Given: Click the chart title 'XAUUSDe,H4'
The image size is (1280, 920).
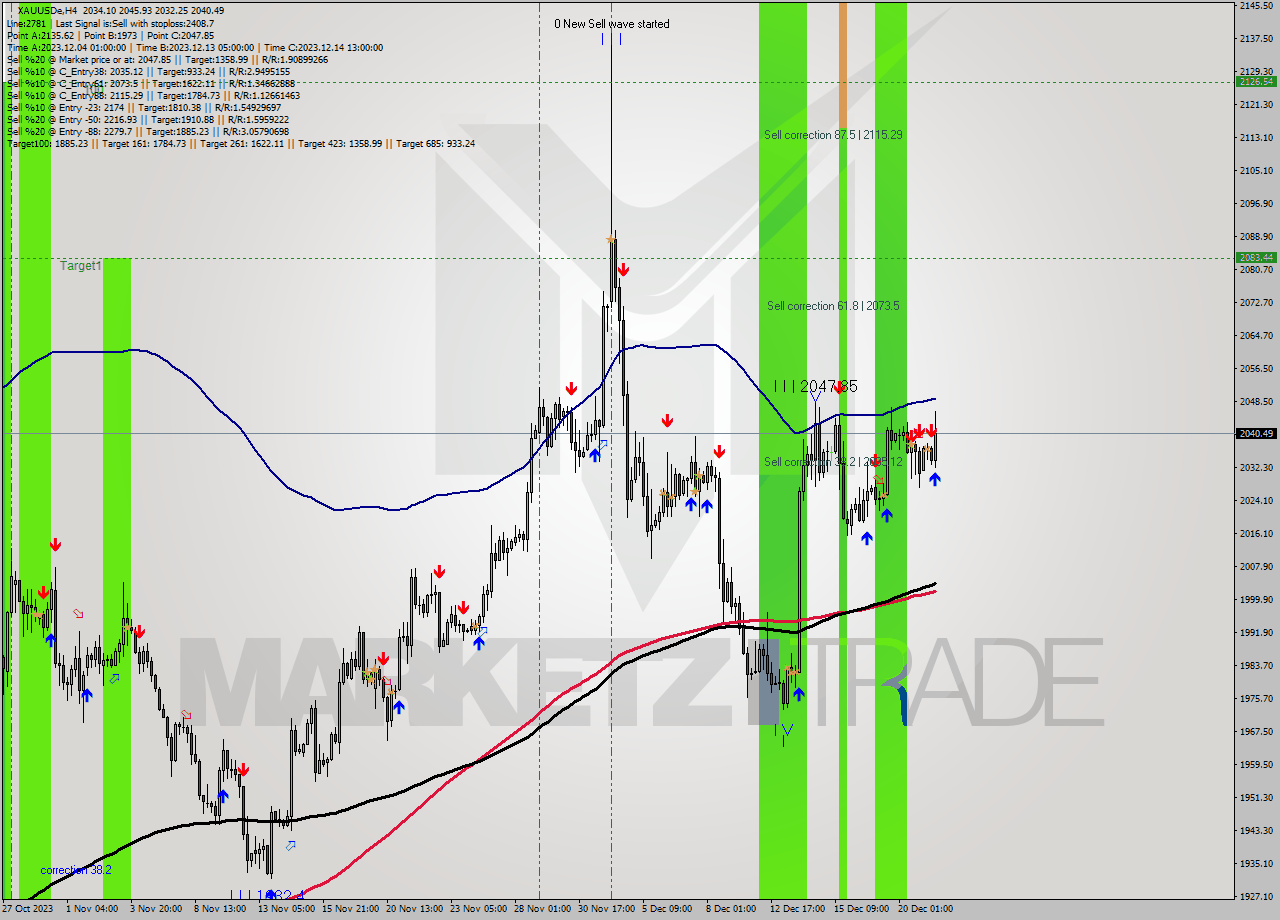Looking at the screenshot, I should coord(45,10).
